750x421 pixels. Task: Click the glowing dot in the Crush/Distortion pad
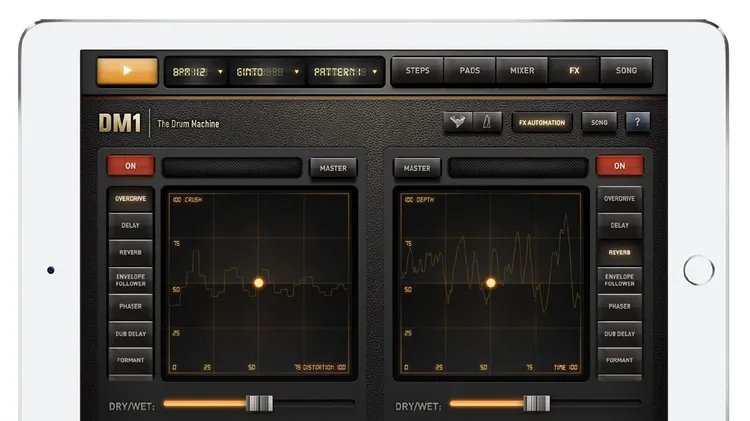[258, 283]
